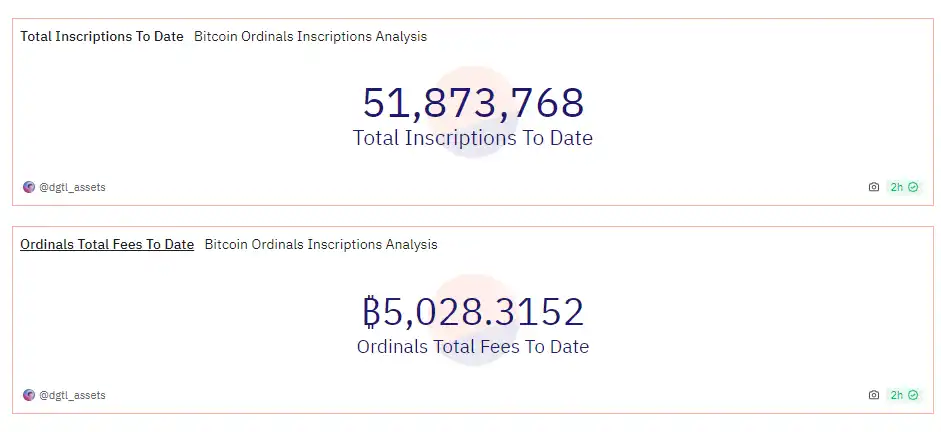The image size is (941, 432).
Task: Open dashboard link beside 'Ordinals Total Fees To Date' title
Action: pos(321,244)
